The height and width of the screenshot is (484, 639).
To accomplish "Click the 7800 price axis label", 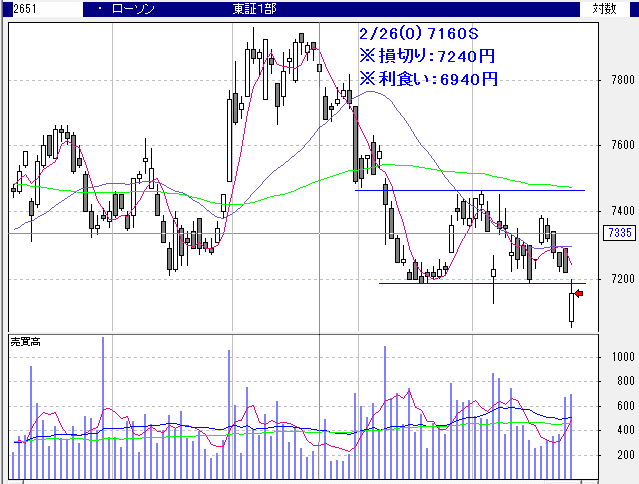I will pyautogui.click(x=620, y=79).
